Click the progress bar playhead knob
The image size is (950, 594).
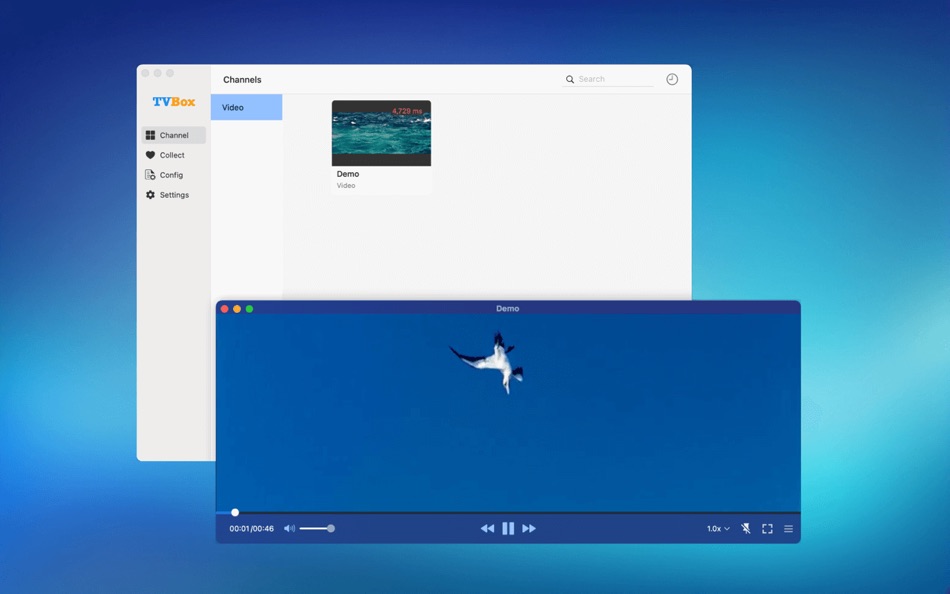tap(235, 513)
